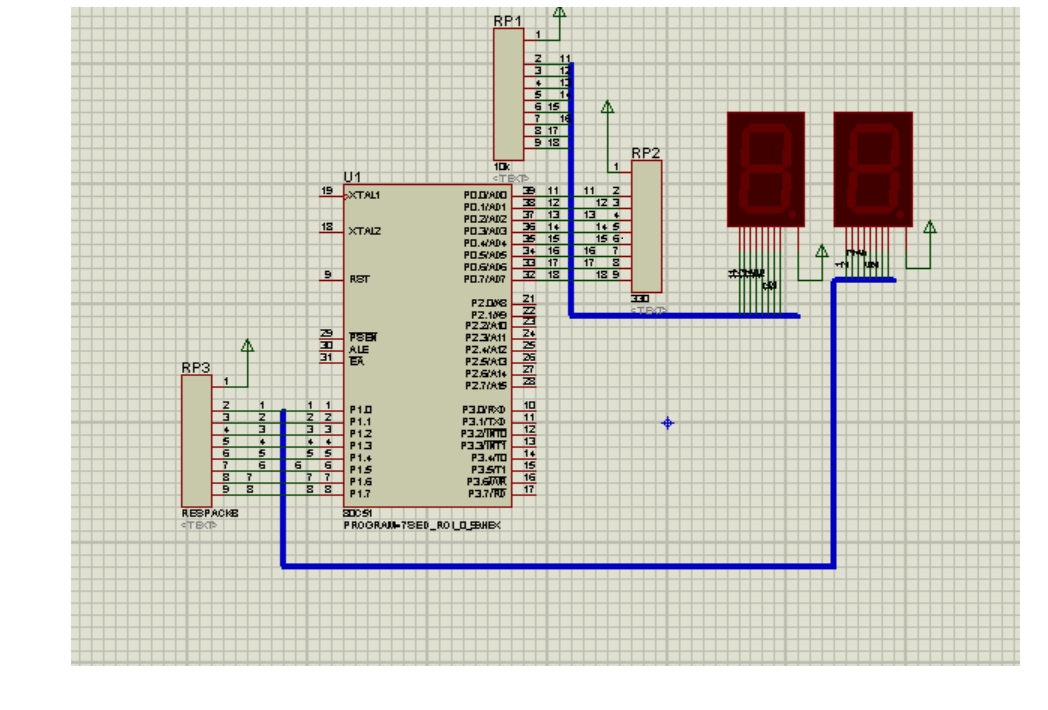Click the P1.0 pin label on U1
Screen dimensions: 1048x710
[x=360, y=409]
